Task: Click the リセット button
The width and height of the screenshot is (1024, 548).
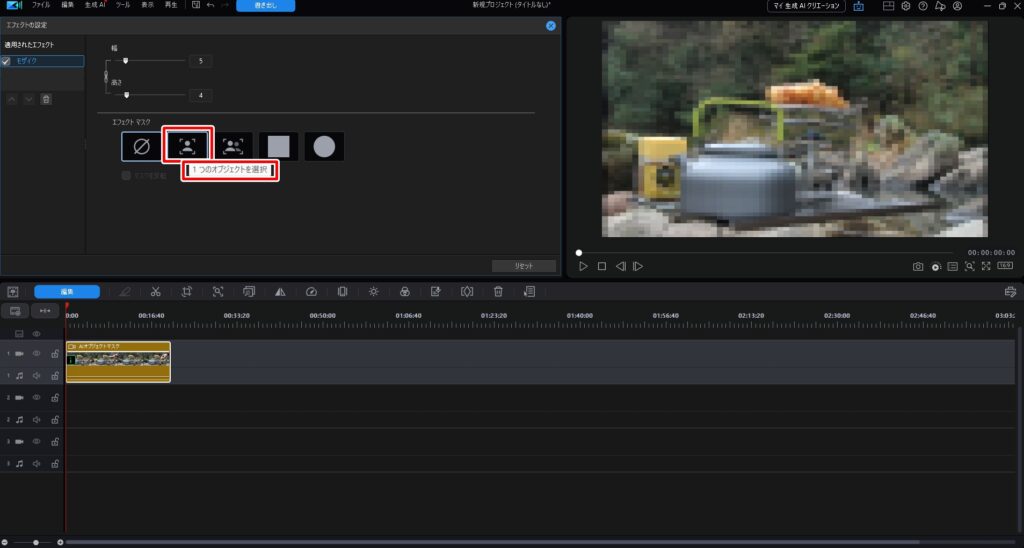Action: (525, 266)
